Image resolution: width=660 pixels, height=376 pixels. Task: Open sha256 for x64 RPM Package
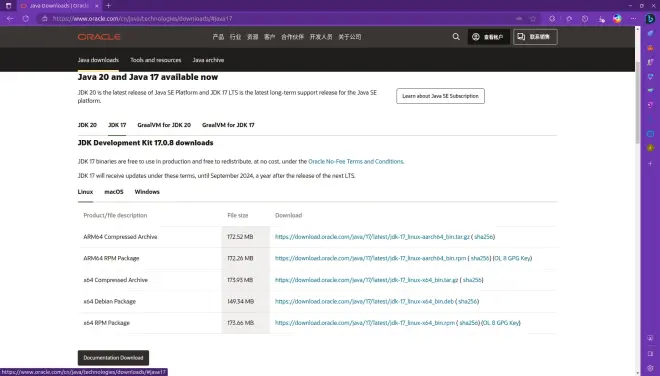pos(469,323)
